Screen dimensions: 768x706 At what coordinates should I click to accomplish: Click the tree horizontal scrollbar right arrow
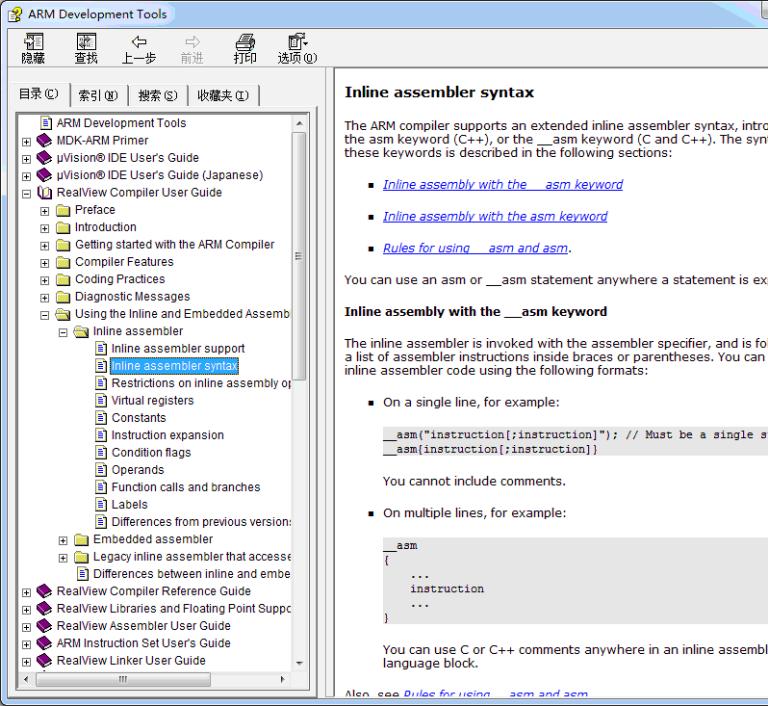pos(283,679)
